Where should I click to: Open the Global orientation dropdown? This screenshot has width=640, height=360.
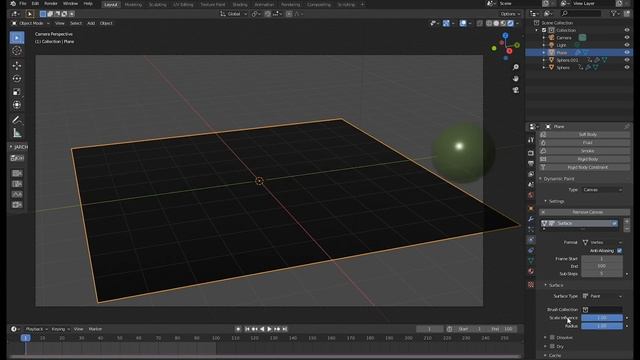[x=234, y=14]
